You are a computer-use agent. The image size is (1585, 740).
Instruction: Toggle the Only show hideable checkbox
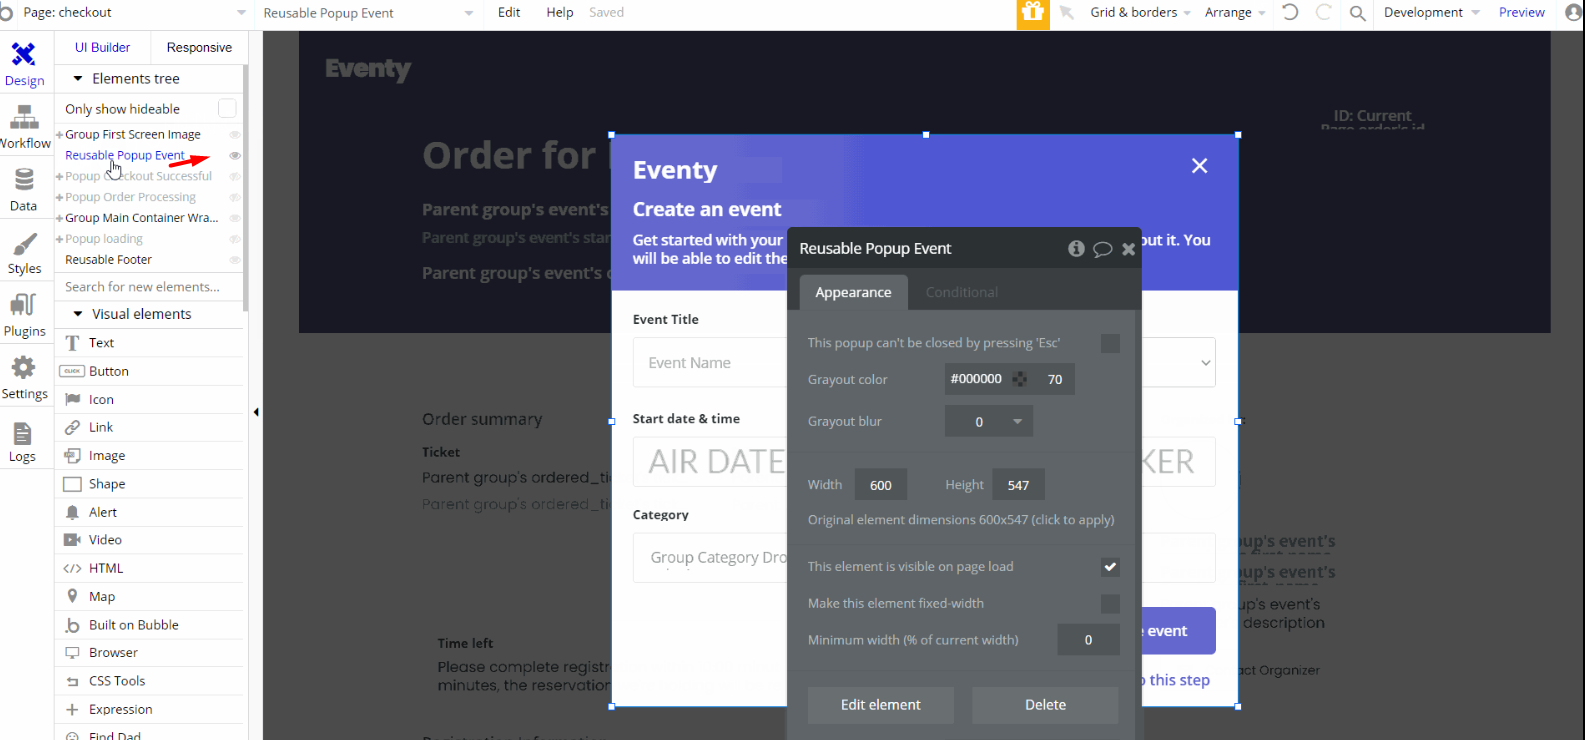pos(227,108)
